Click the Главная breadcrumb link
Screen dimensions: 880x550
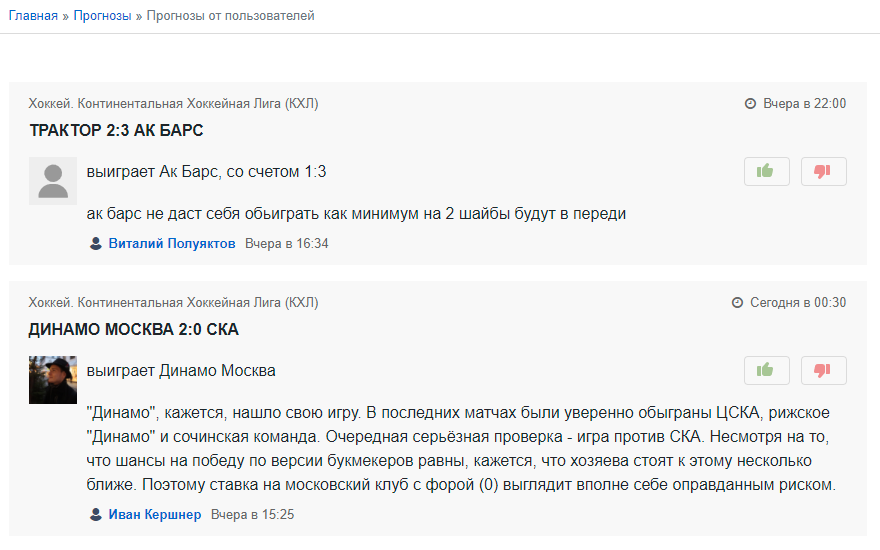33,16
